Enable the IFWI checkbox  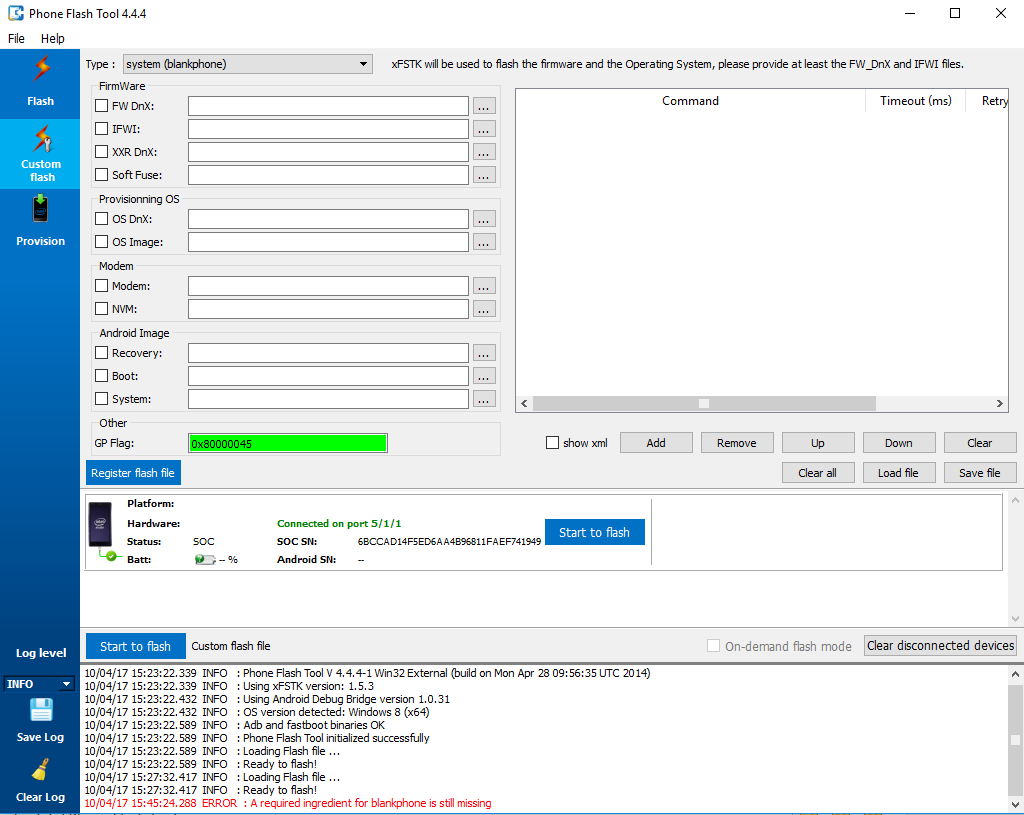tap(101, 129)
